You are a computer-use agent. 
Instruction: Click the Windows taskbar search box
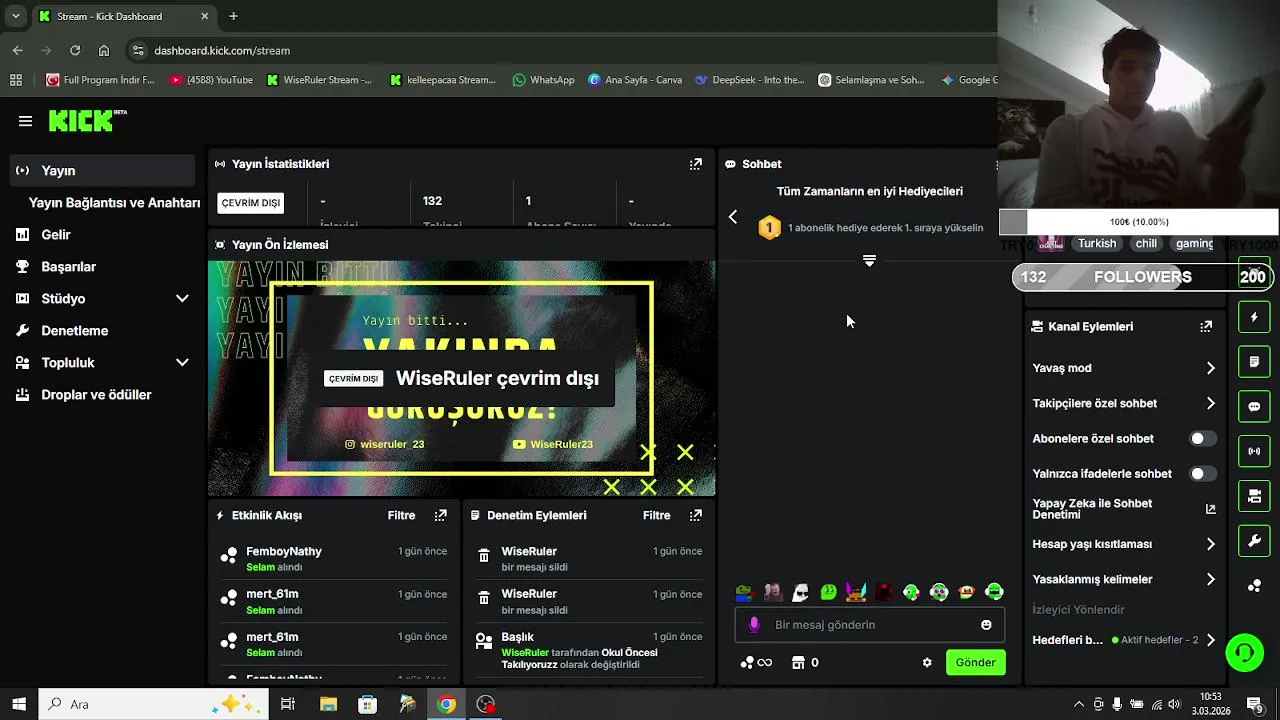pos(153,704)
